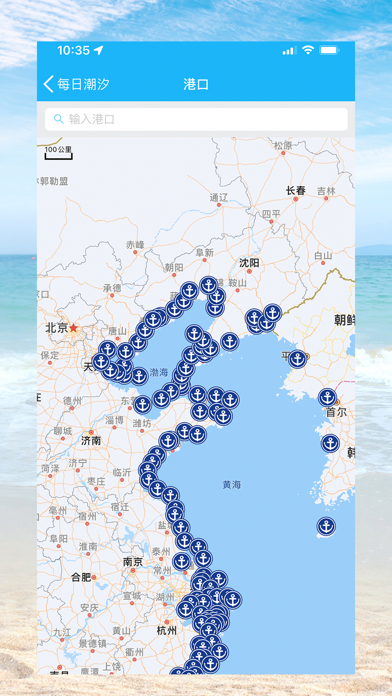Tap the 长春 city label
392x696 pixels.
pyautogui.click(x=296, y=191)
